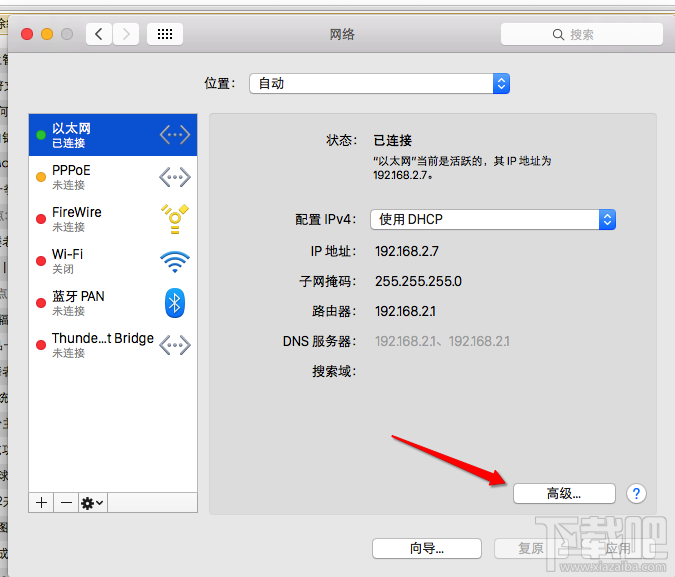675x577 pixels.
Task: Click the yellow FireWire icon
Action: click(x=175, y=219)
